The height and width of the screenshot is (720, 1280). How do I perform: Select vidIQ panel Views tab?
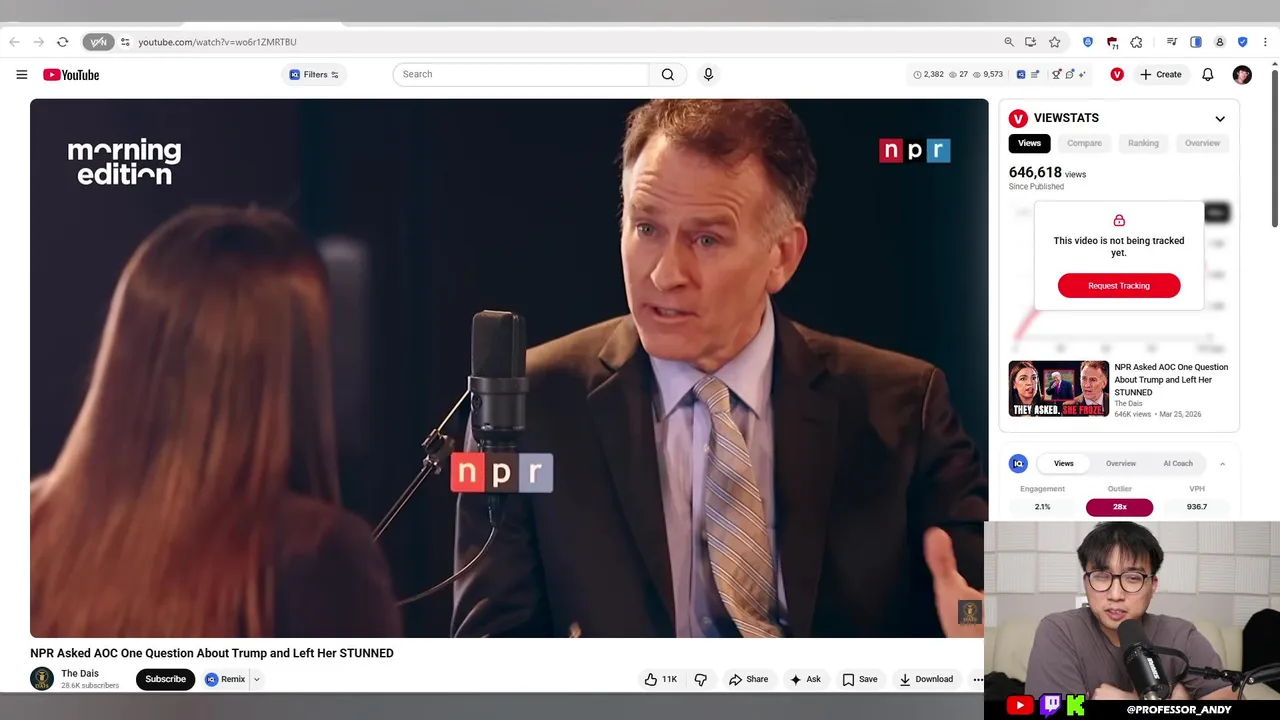(1064, 464)
